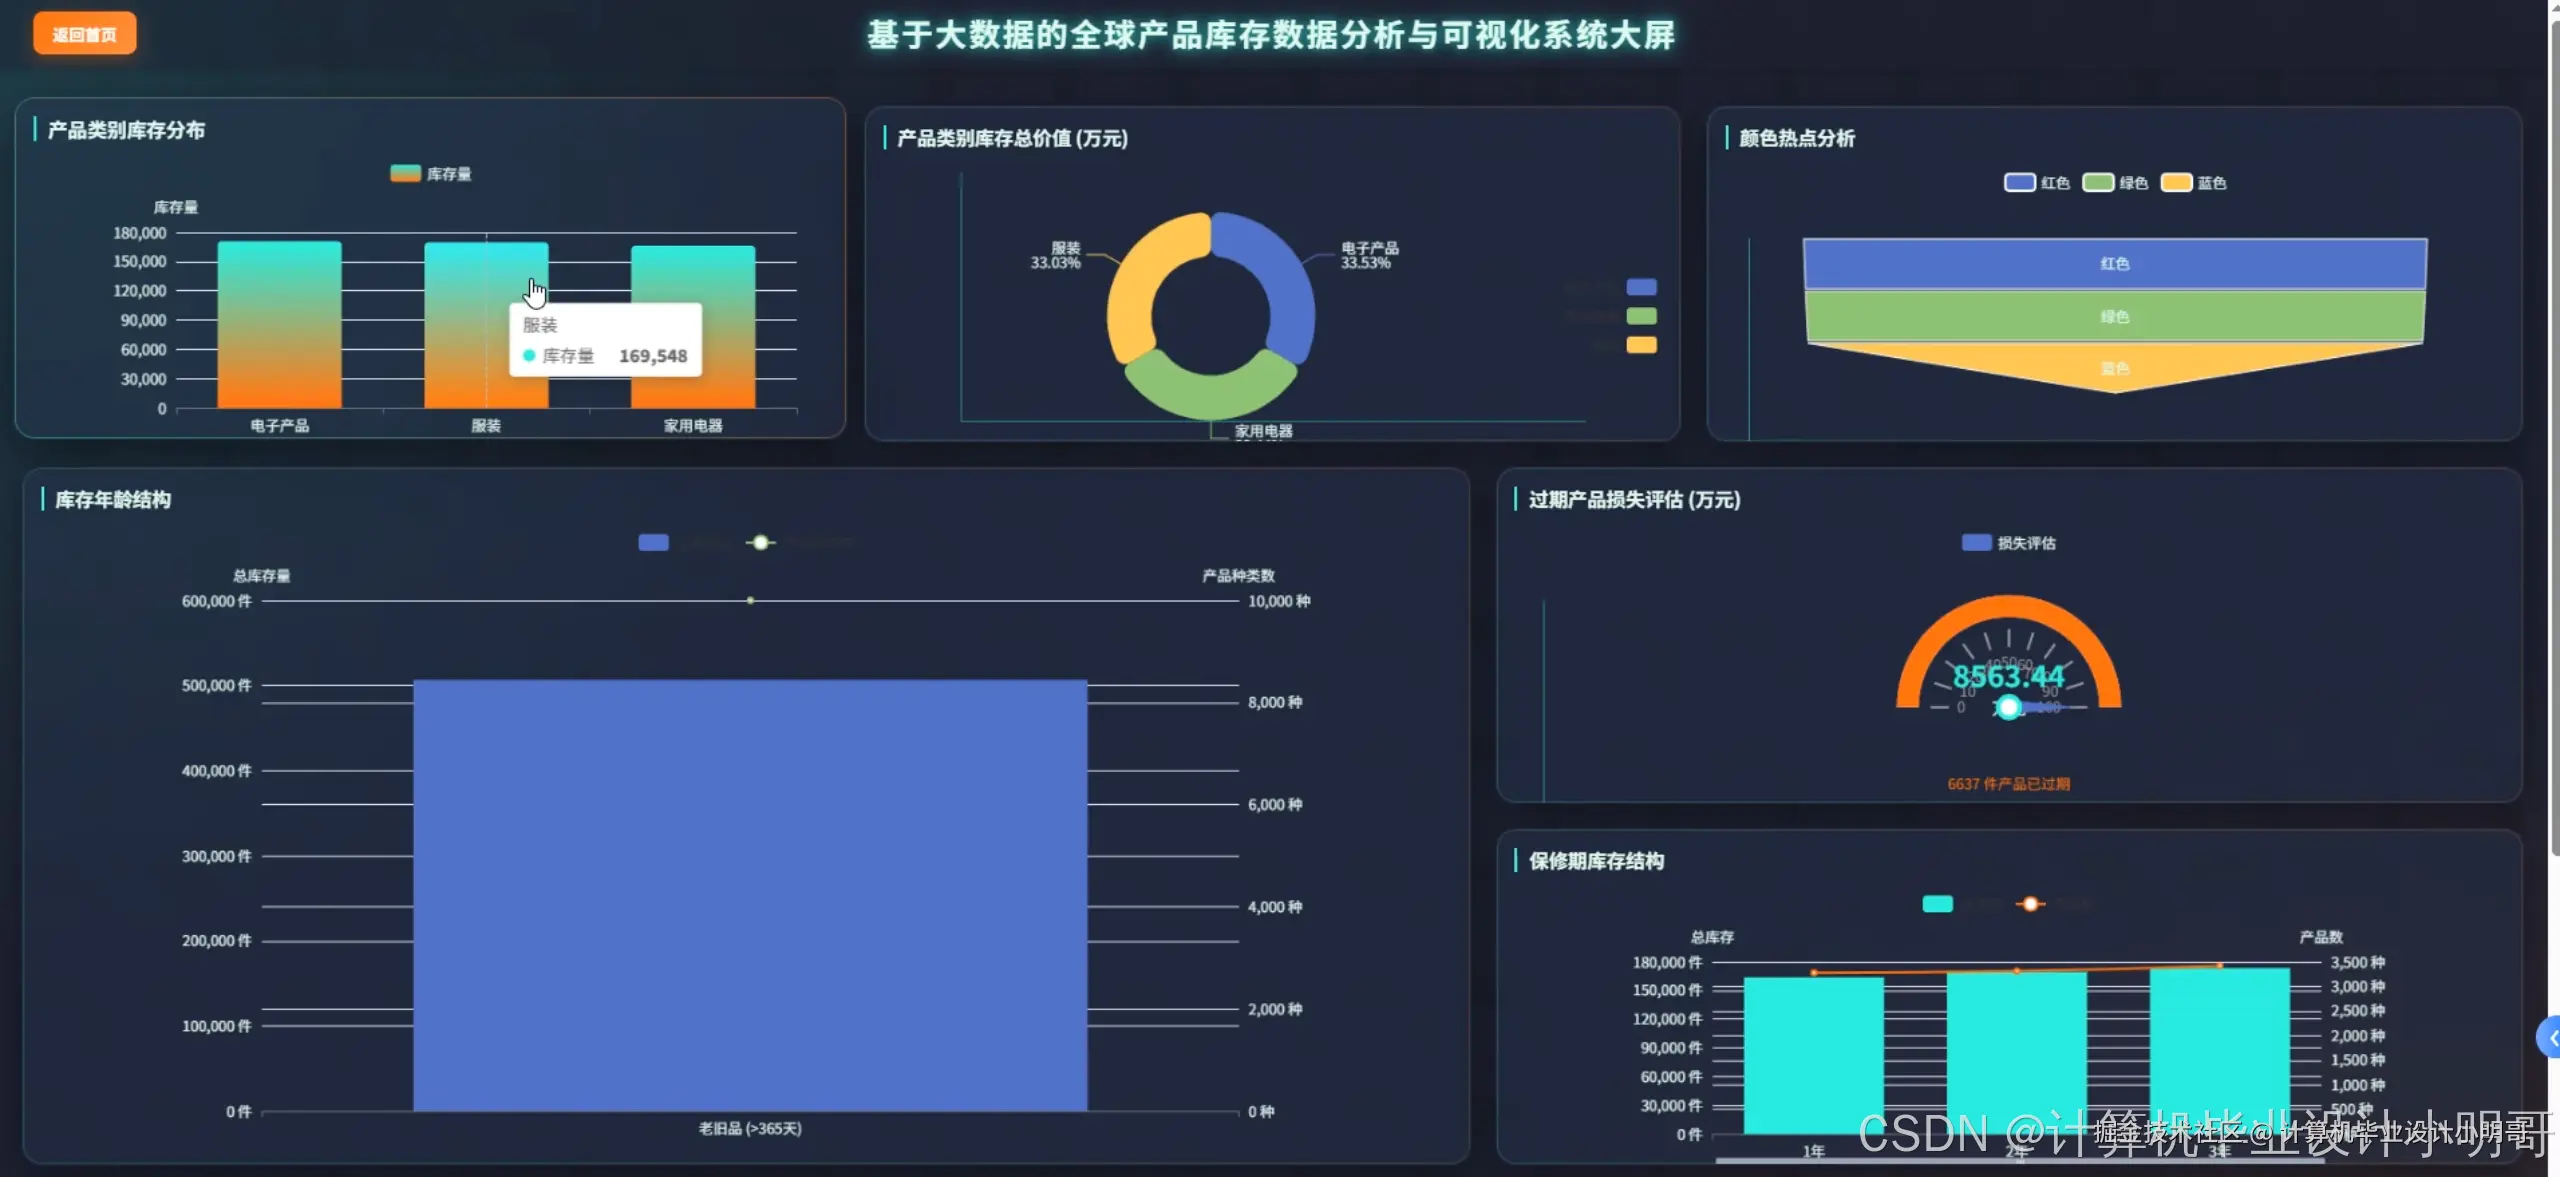Viewport: 2560px width, 1177px height.
Task: Click the 红色 funnel segment
Action: (2115, 263)
